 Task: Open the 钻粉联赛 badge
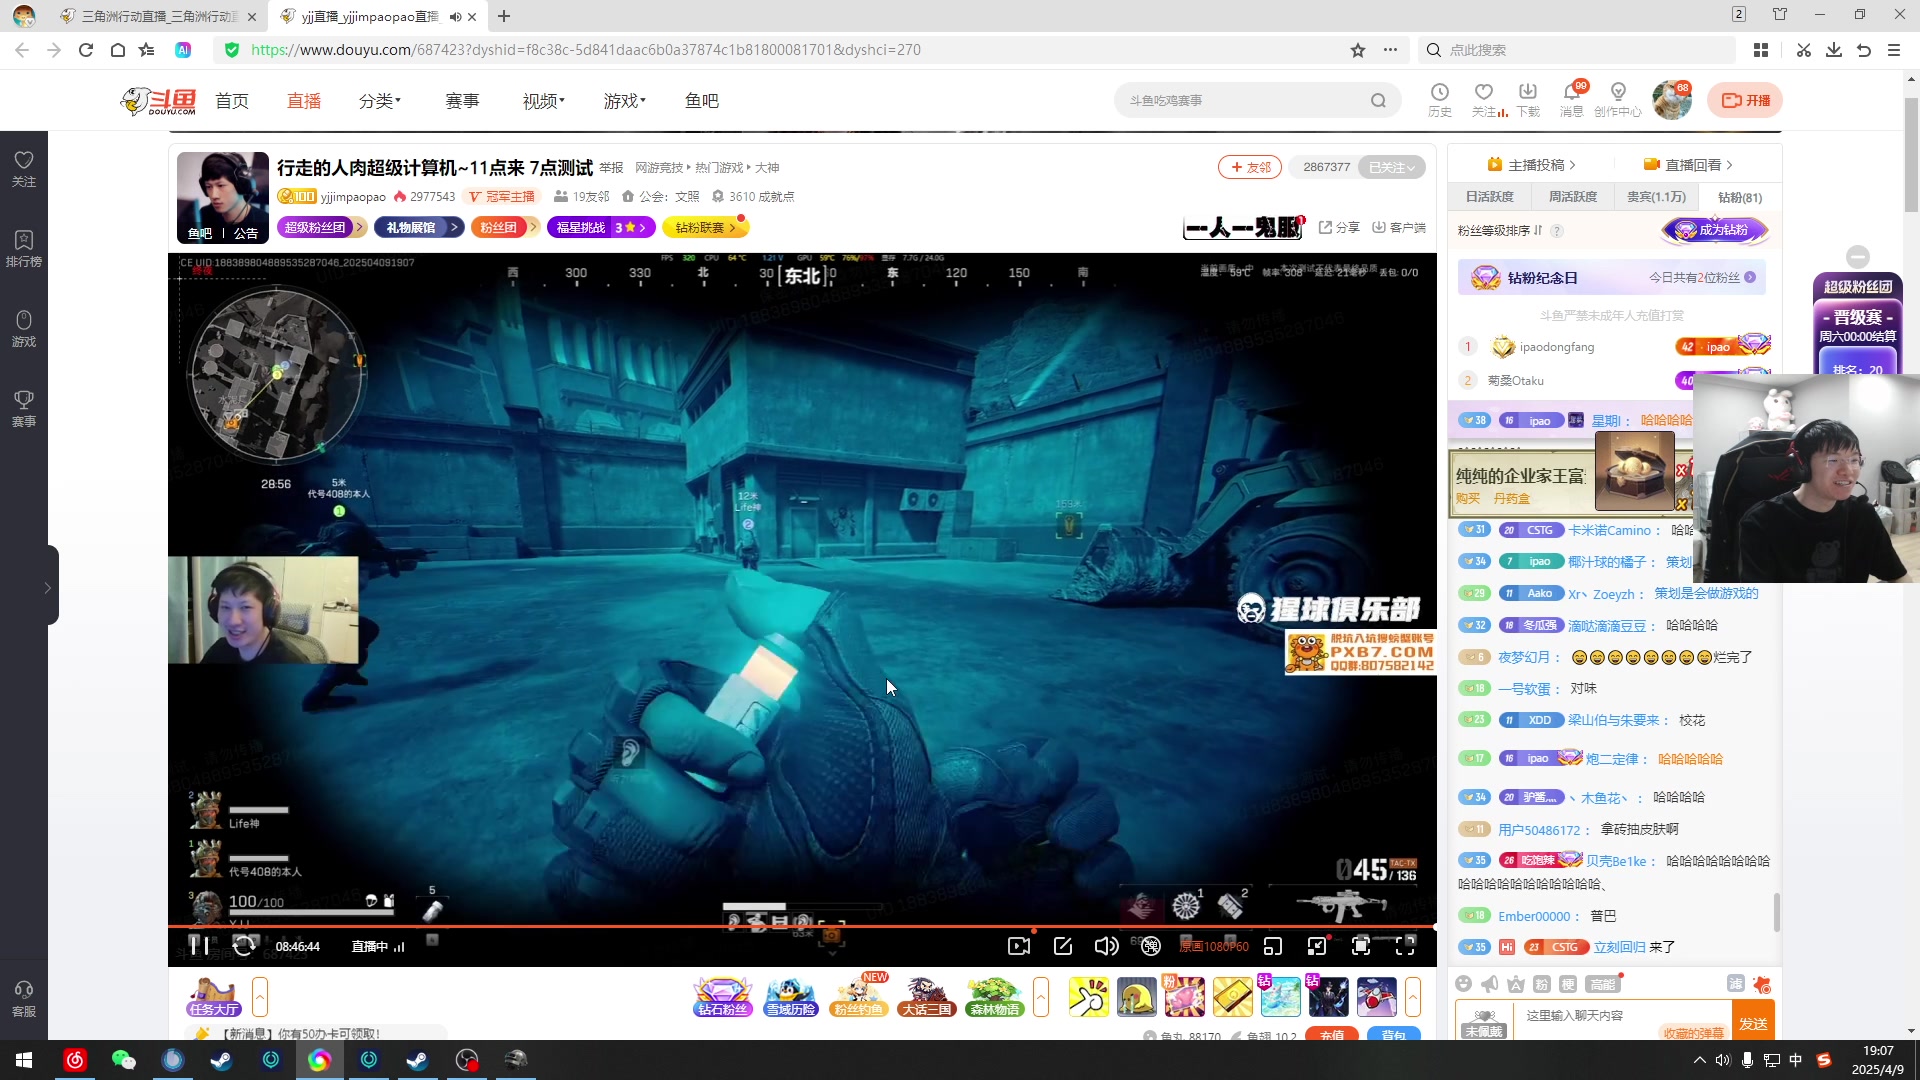click(706, 227)
